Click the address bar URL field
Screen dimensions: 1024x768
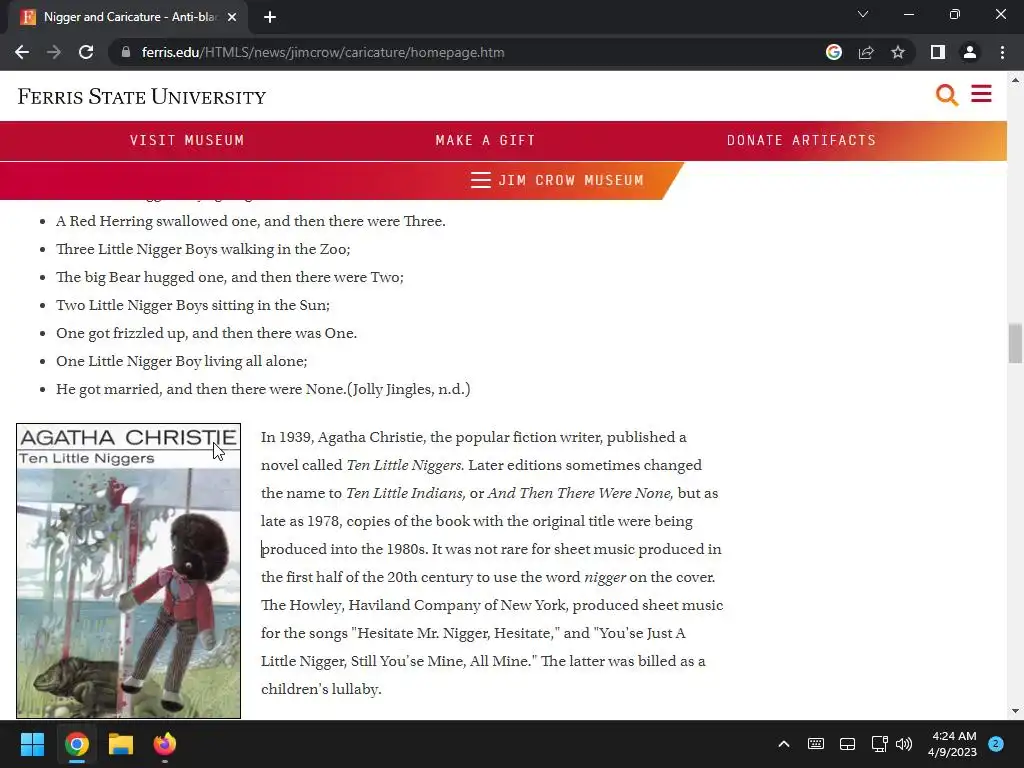(x=323, y=52)
